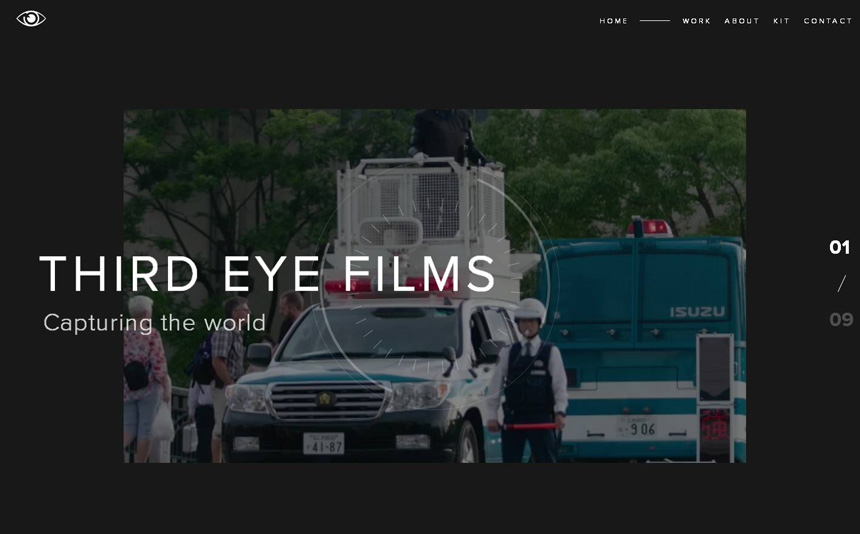
Task: Click the eye logo in the header
Action: coord(31,19)
